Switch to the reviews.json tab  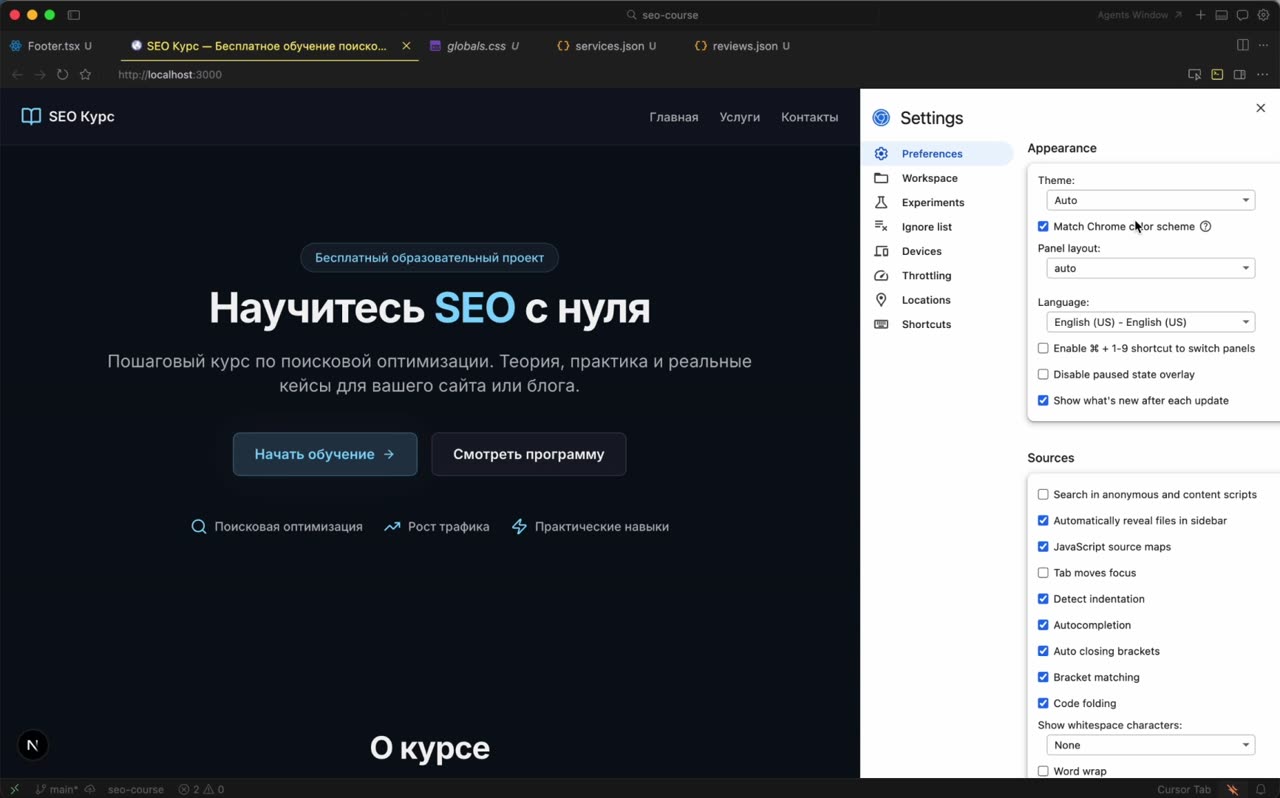coord(743,46)
